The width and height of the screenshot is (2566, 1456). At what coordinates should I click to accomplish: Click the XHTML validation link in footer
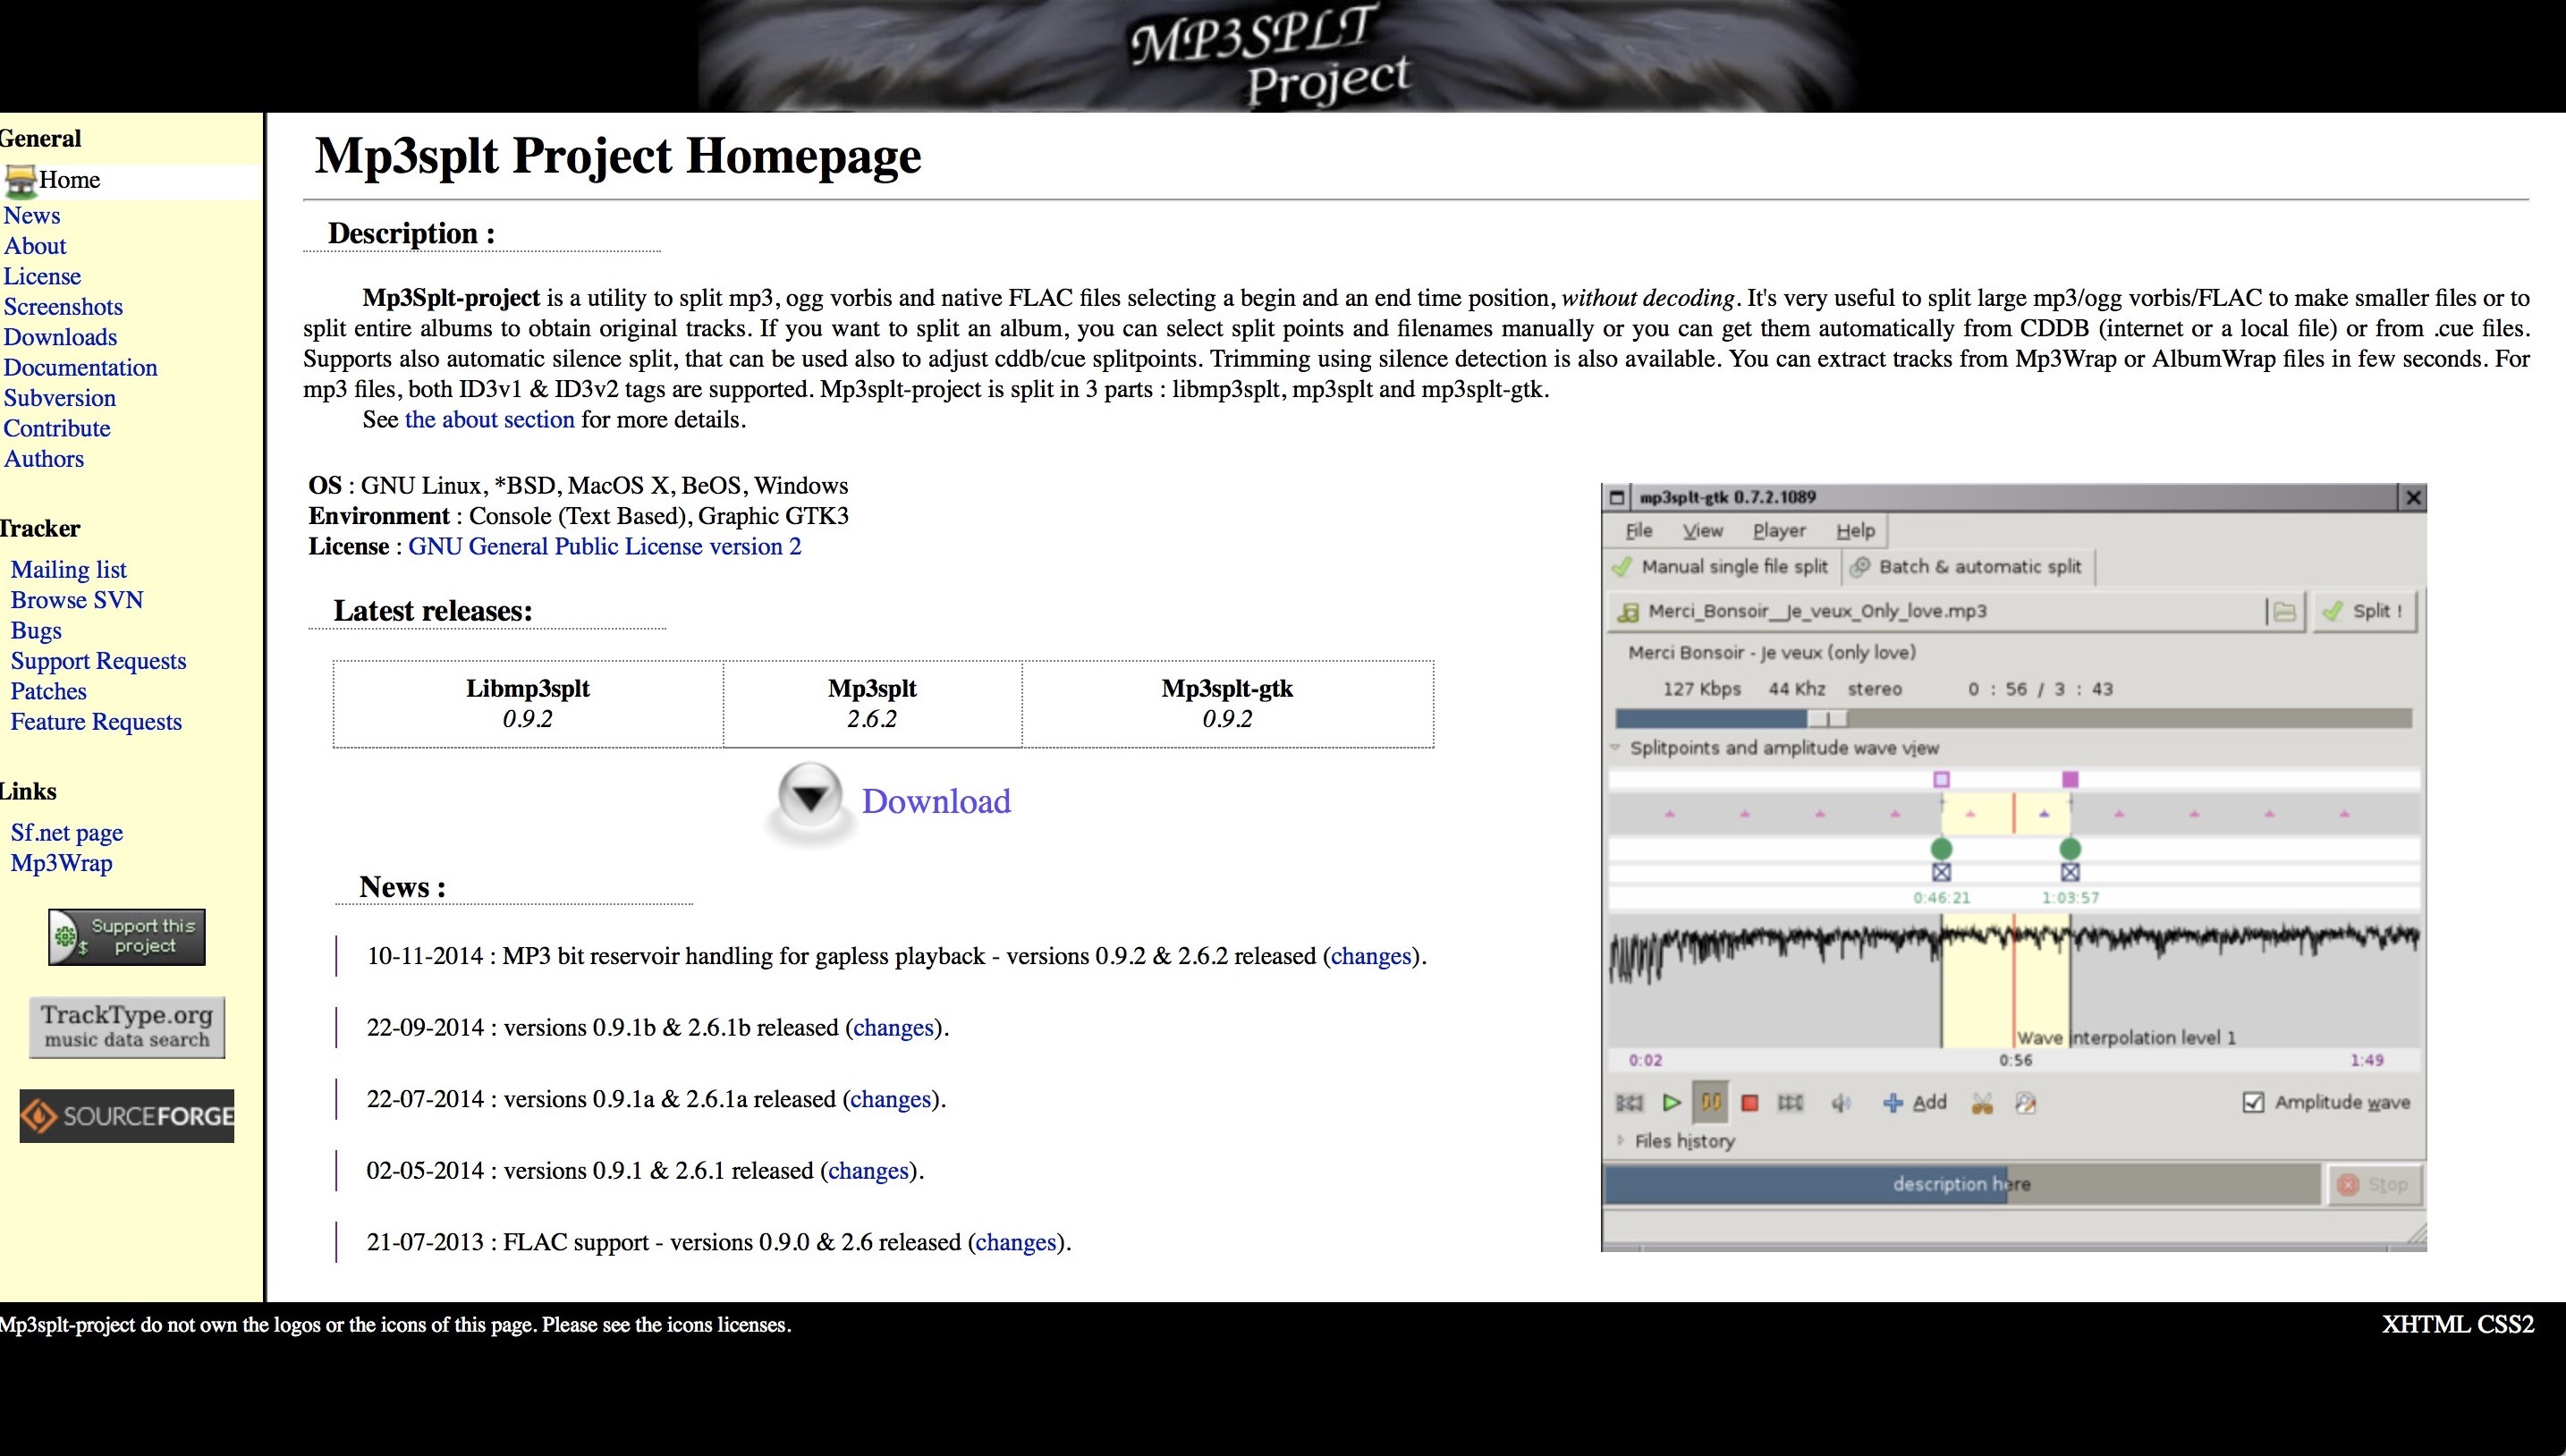2425,1325
